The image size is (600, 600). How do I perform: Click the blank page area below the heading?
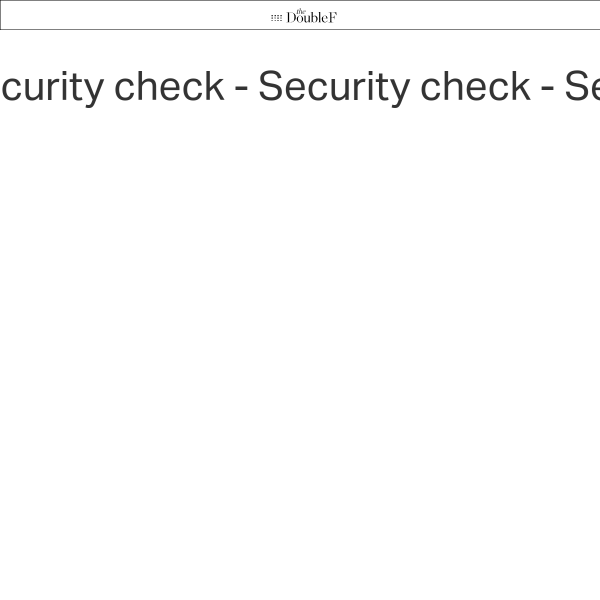(300, 344)
